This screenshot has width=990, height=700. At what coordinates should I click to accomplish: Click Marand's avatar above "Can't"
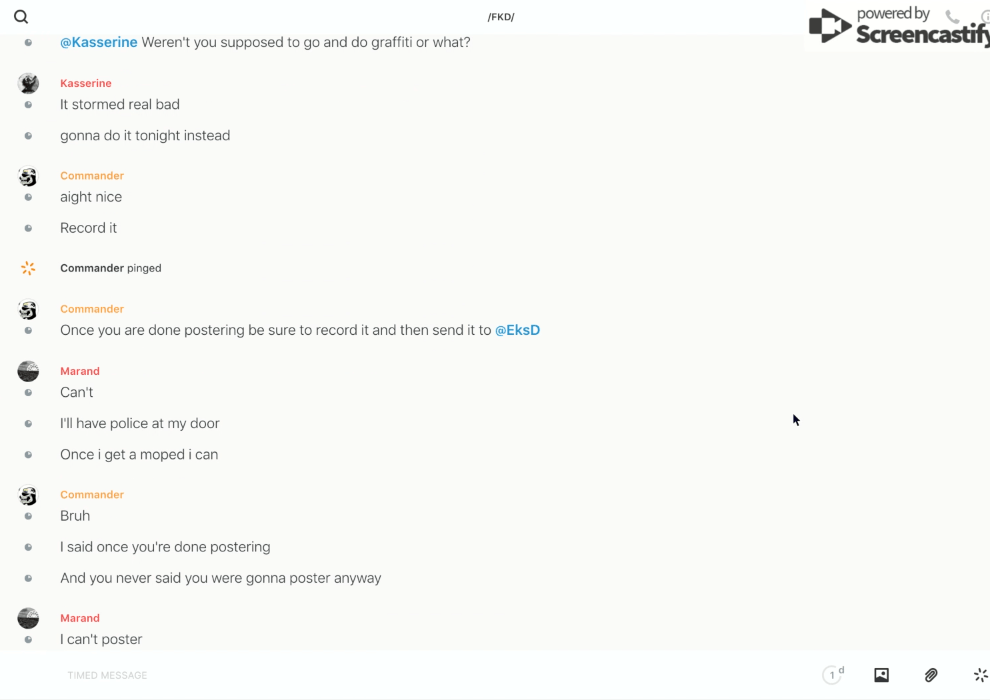click(28, 371)
